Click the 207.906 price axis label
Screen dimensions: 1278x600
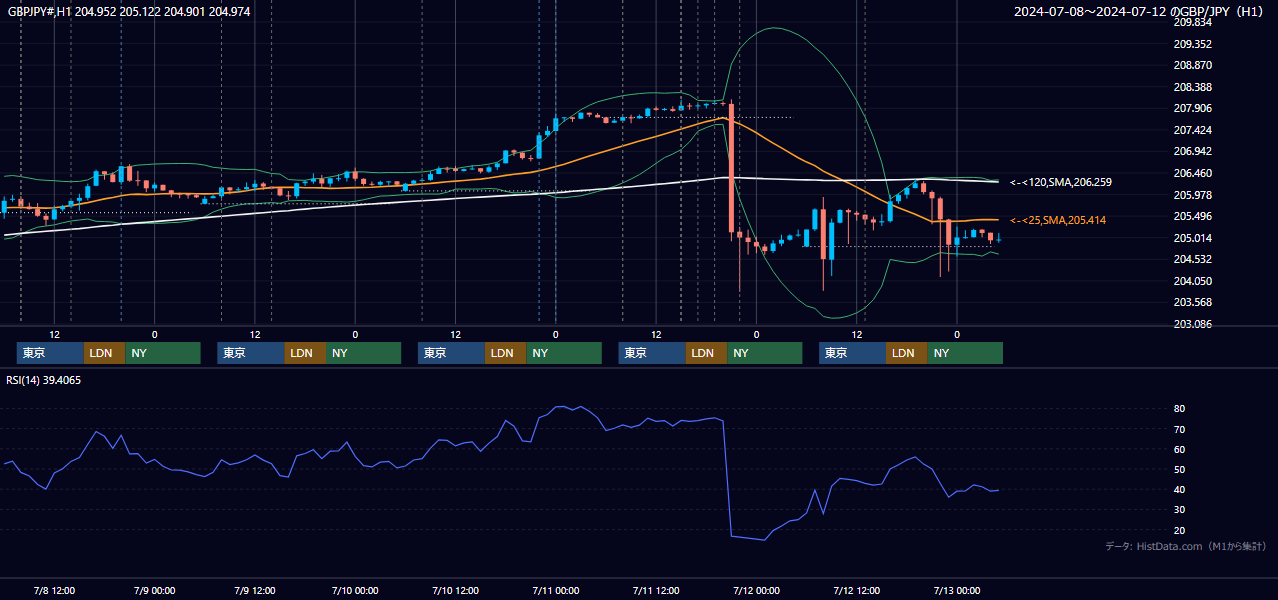pos(1192,108)
